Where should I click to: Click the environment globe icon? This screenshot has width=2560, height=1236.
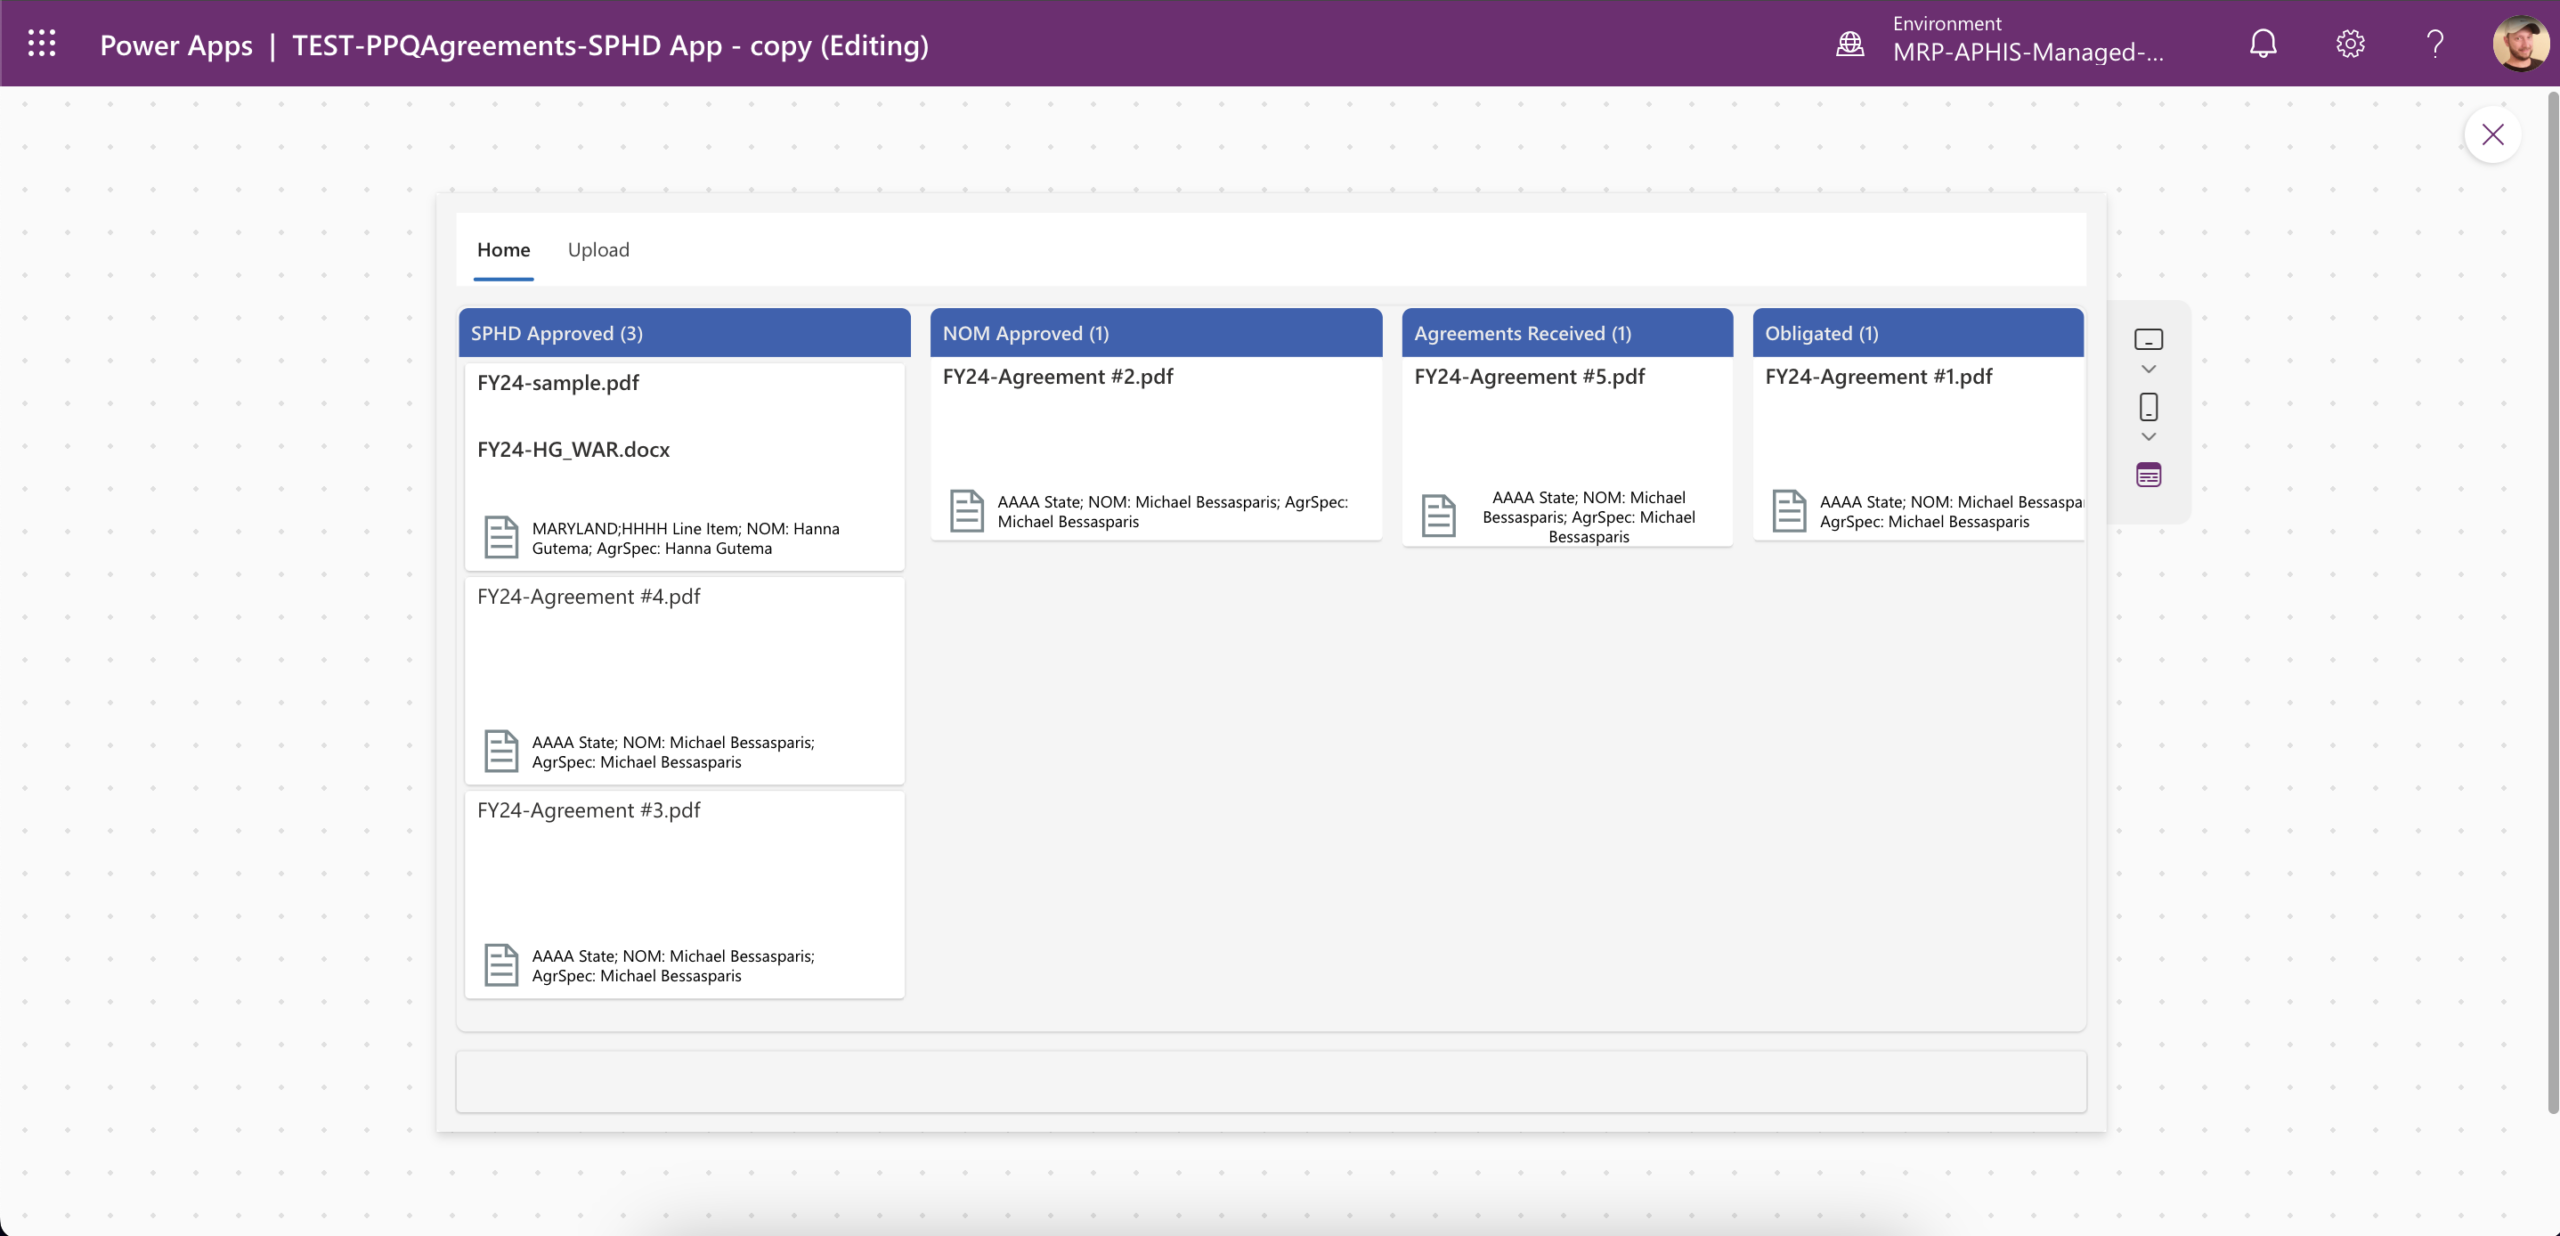pyautogui.click(x=1850, y=44)
